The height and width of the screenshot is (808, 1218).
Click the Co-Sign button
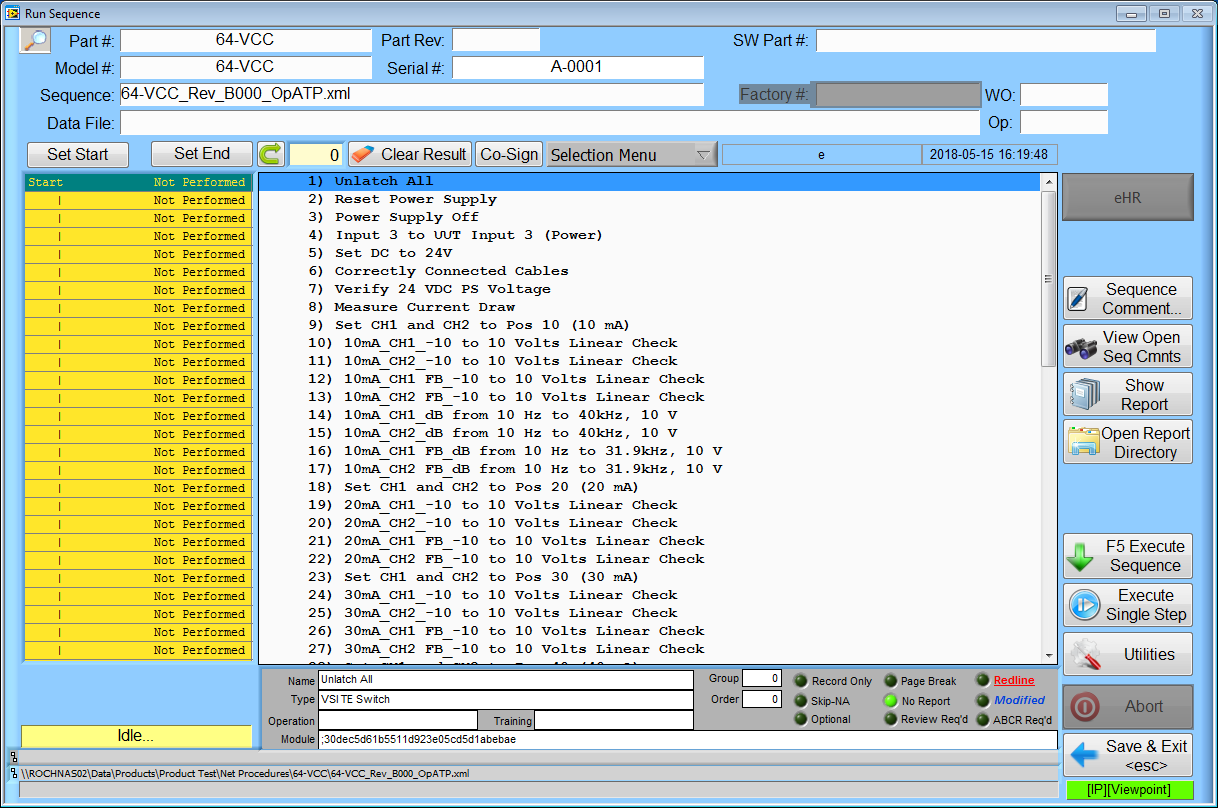(509, 154)
